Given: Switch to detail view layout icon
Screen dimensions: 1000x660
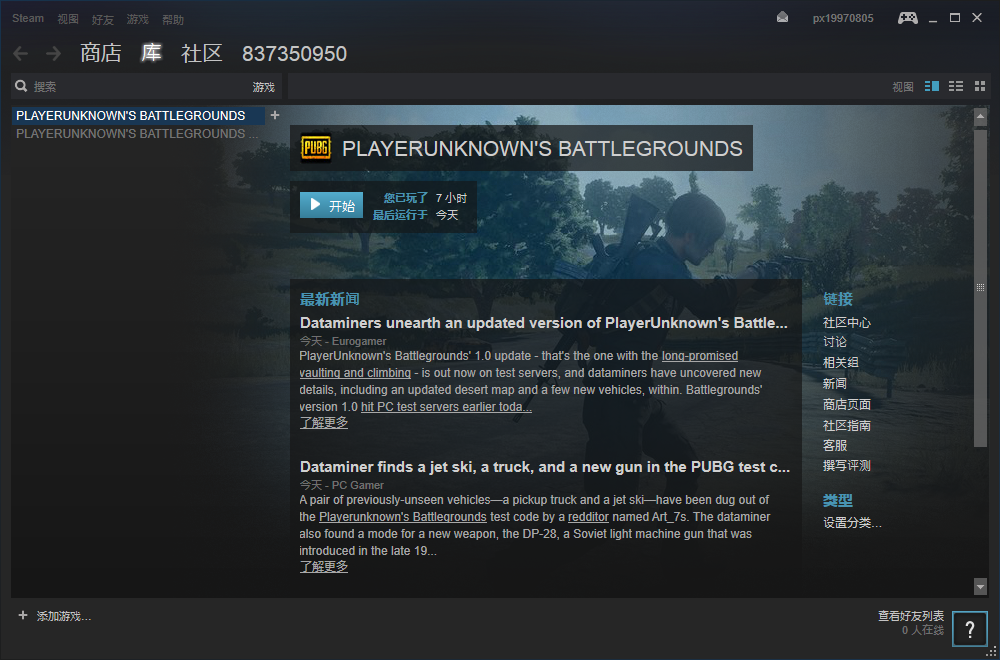Looking at the screenshot, I should tap(932, 86).
